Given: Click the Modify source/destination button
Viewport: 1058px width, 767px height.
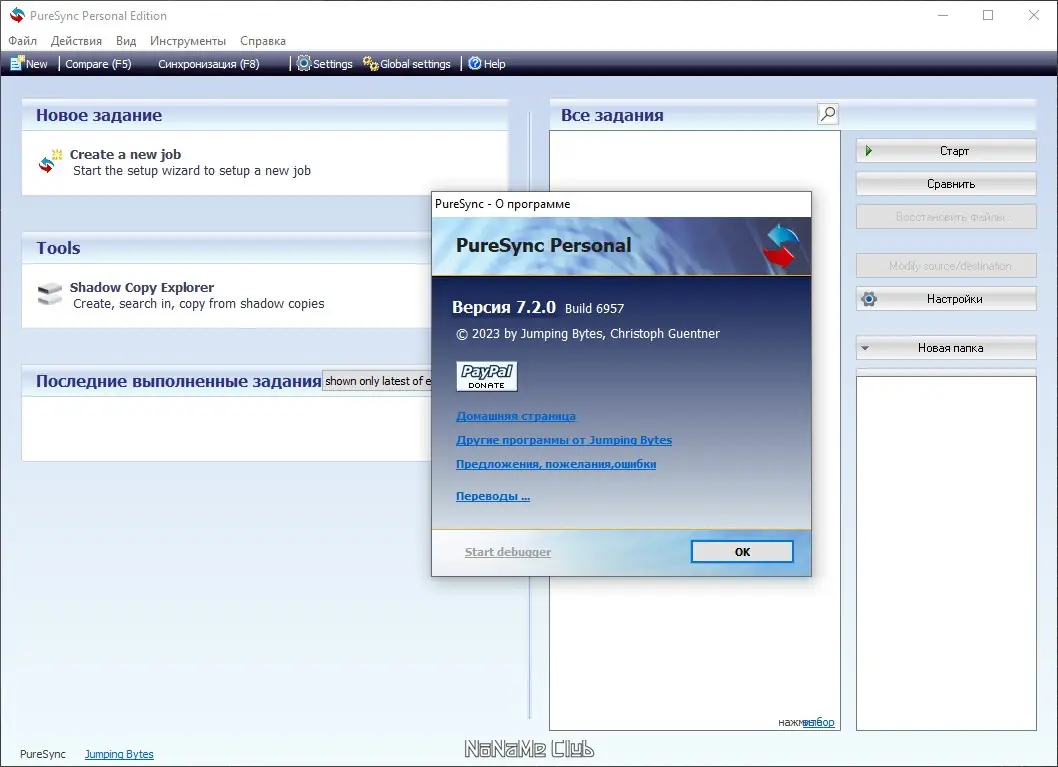Looking at the screenshot, I should point(946,266).
